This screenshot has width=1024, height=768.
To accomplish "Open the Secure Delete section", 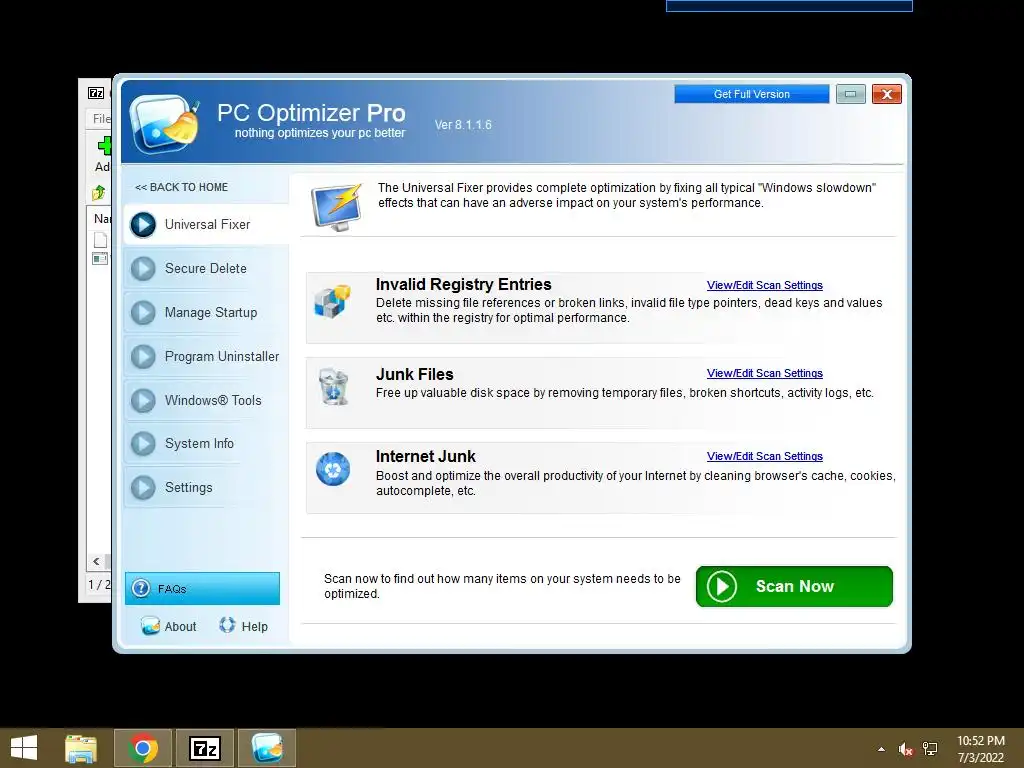I will point(206,268).
